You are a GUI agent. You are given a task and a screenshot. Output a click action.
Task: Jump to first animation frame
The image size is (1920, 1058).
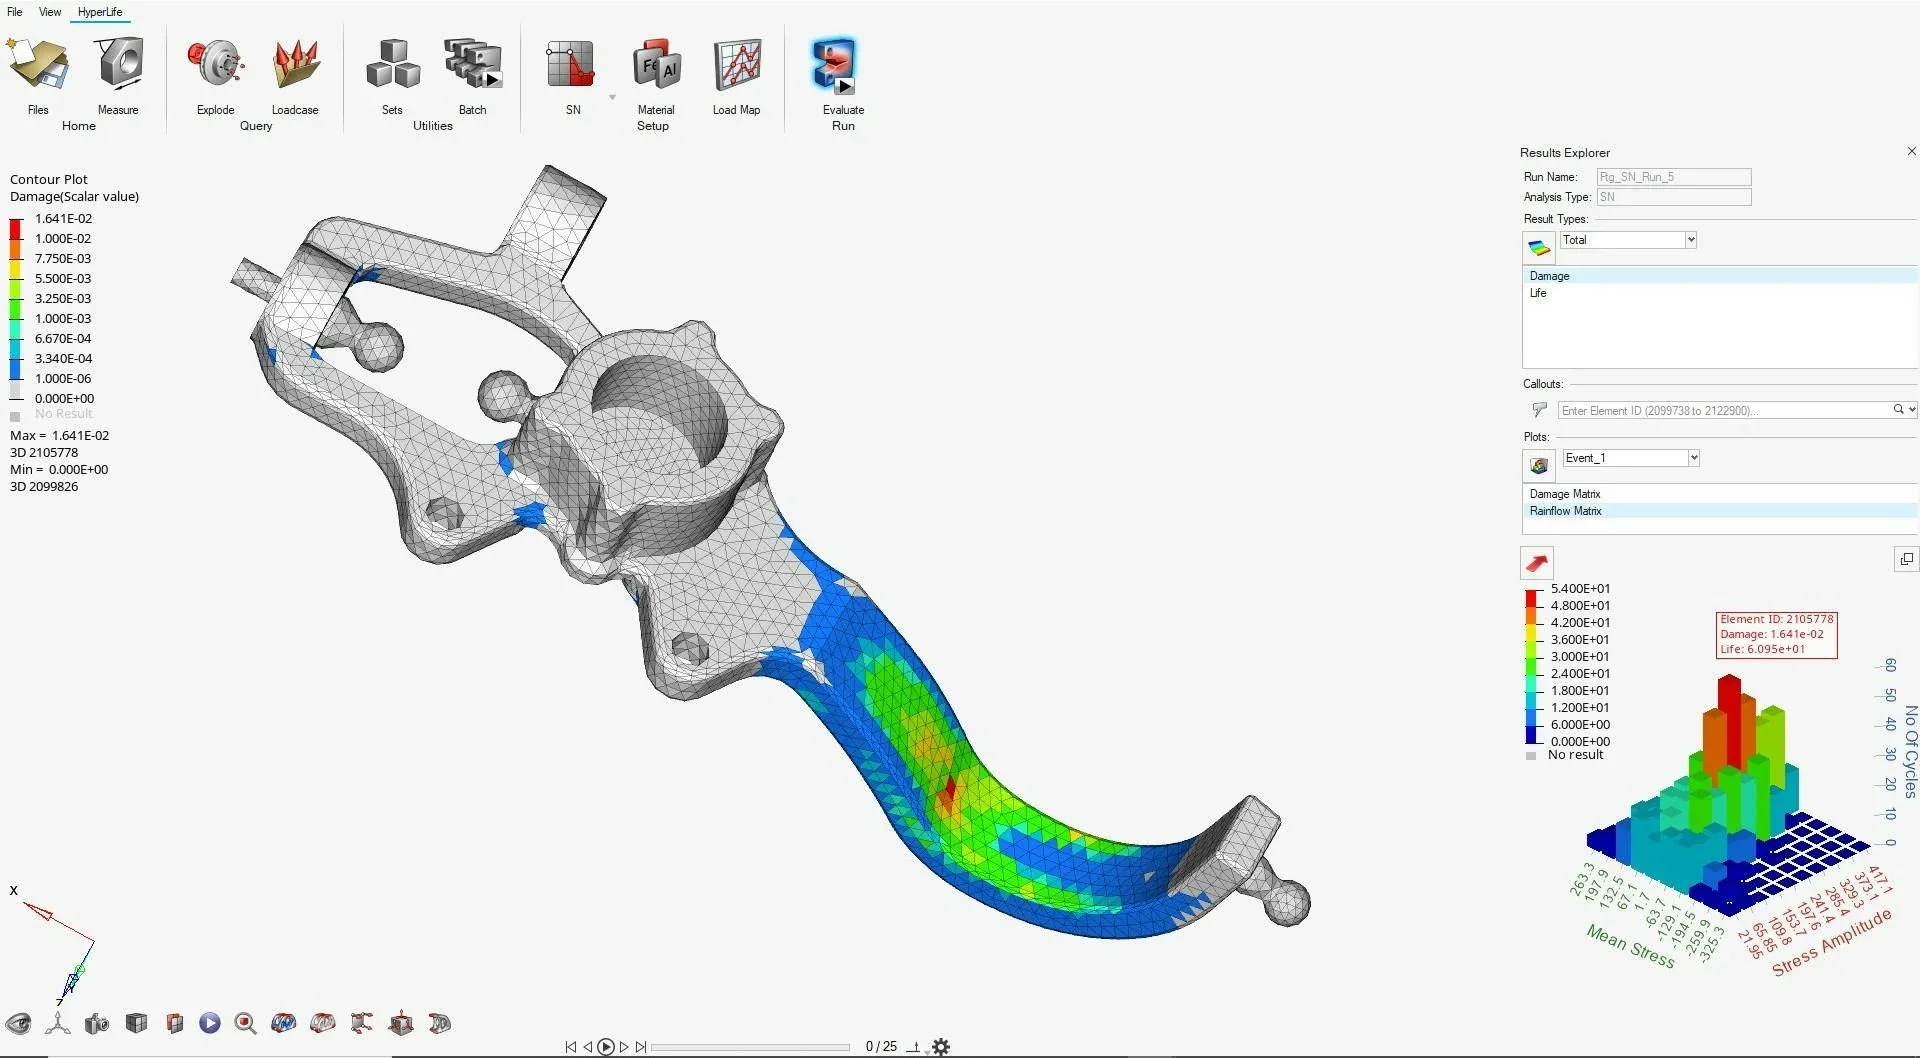pyautogui.click(x=570, y=1047)
